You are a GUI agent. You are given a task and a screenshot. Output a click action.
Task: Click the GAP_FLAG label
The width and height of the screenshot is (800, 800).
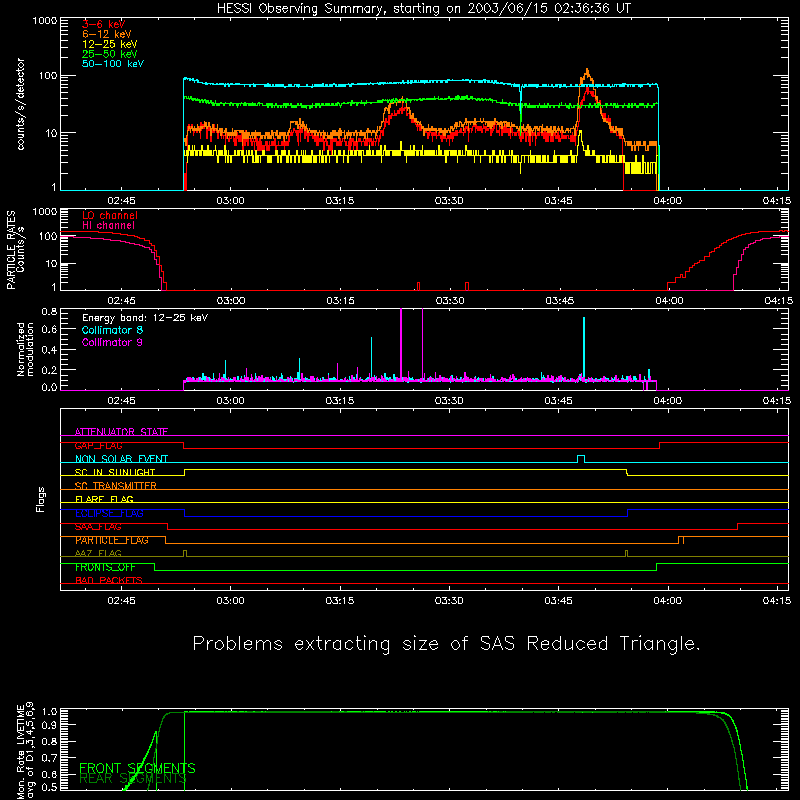click(x=98, y=445)
